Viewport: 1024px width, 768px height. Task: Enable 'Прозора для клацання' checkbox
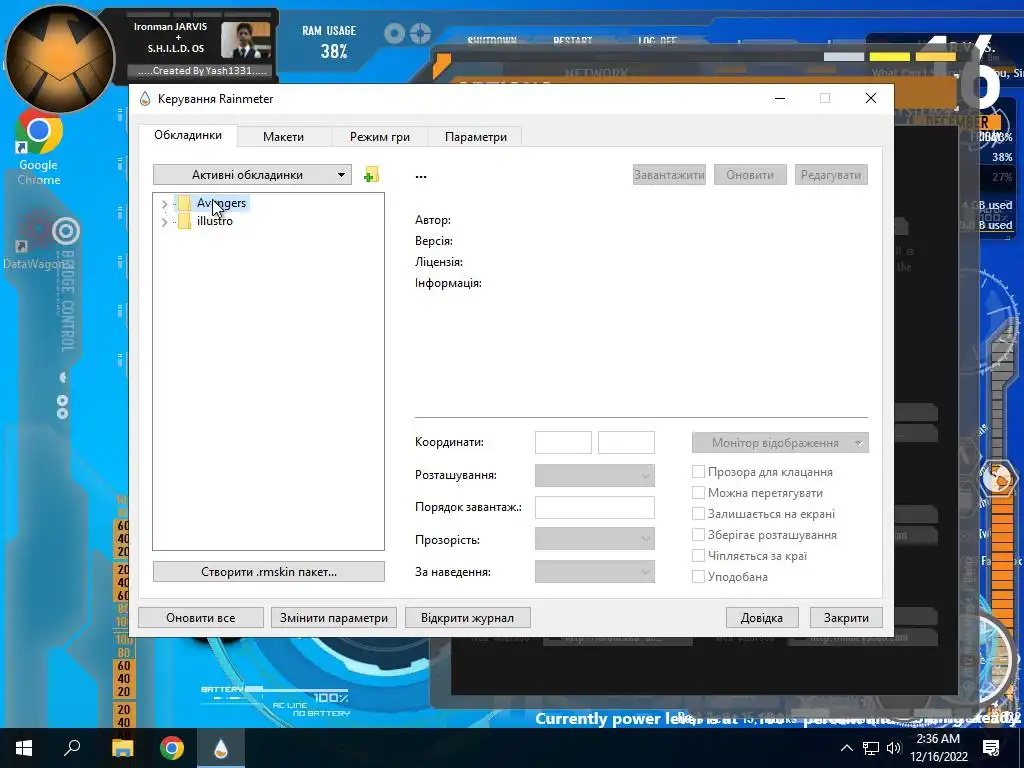coord(698,472)
